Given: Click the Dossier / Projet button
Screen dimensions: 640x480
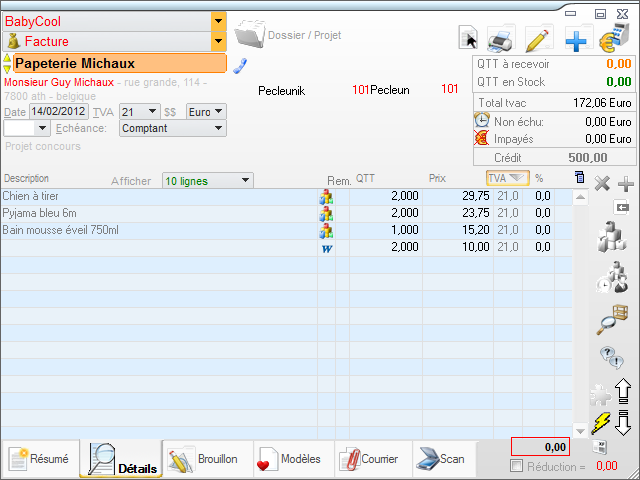Looking at the screenshot, I should pos(288,35).
